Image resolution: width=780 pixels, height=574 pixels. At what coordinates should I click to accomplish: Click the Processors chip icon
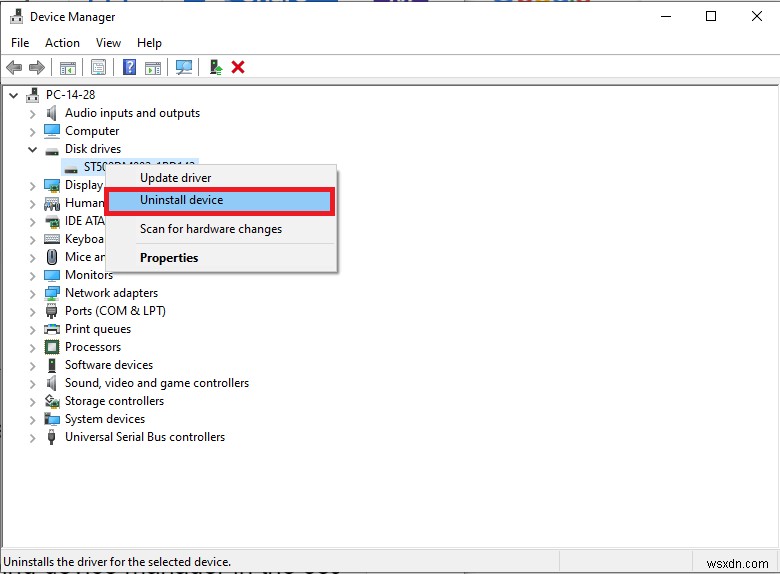coord(52,347)
